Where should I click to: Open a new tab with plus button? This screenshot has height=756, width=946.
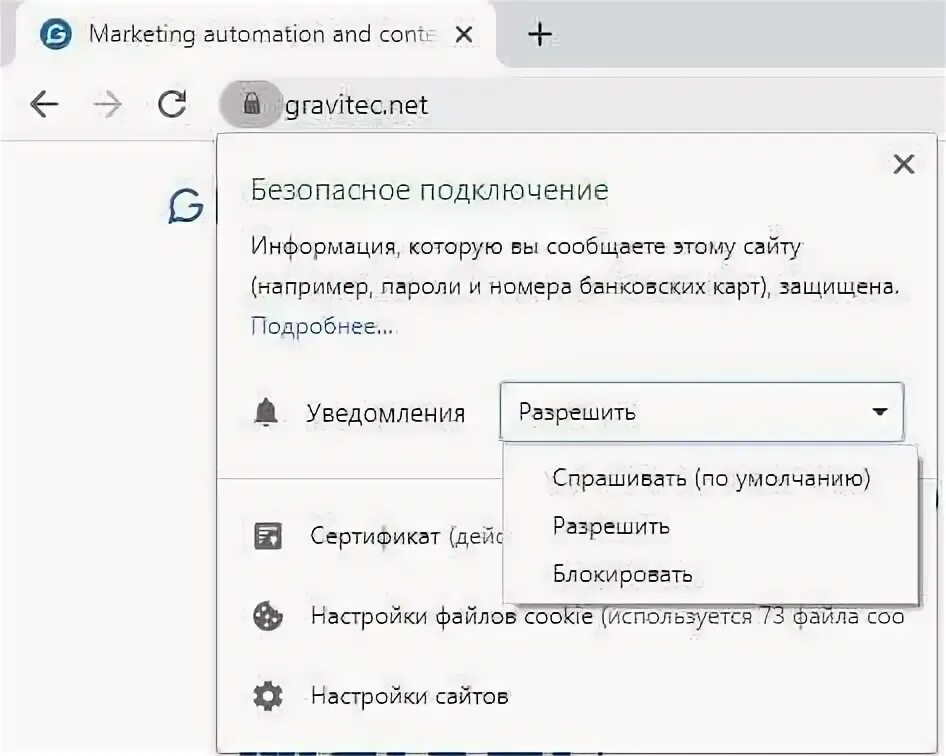(540, 34)
